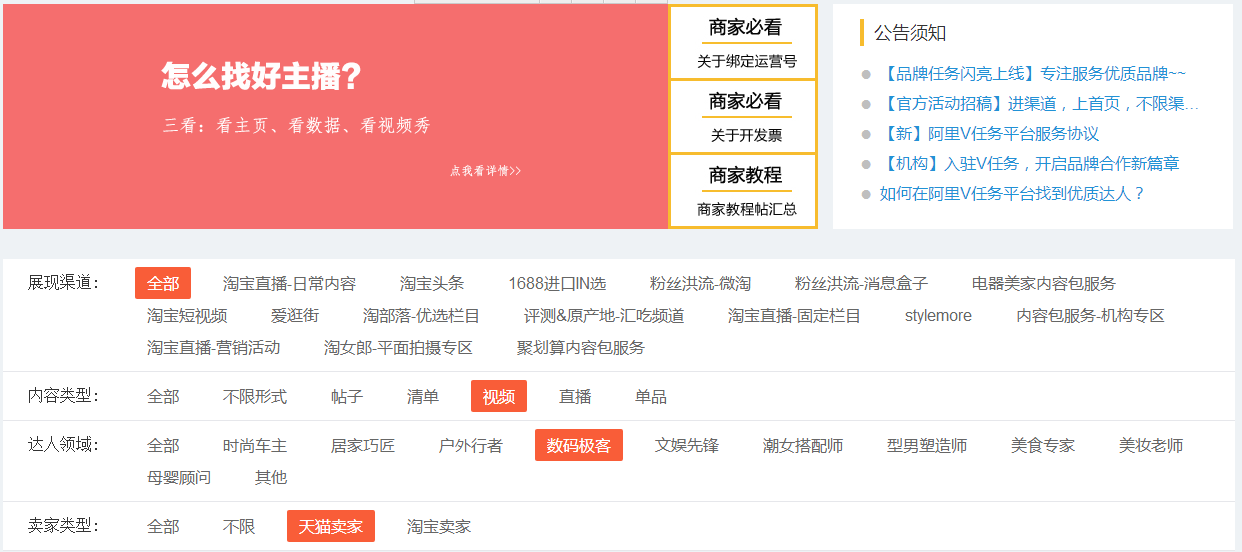Viewport: 1242px width, 552px height.
Task: Open the 品牌任务闪亮上线 announcement
Action: 1032,74
